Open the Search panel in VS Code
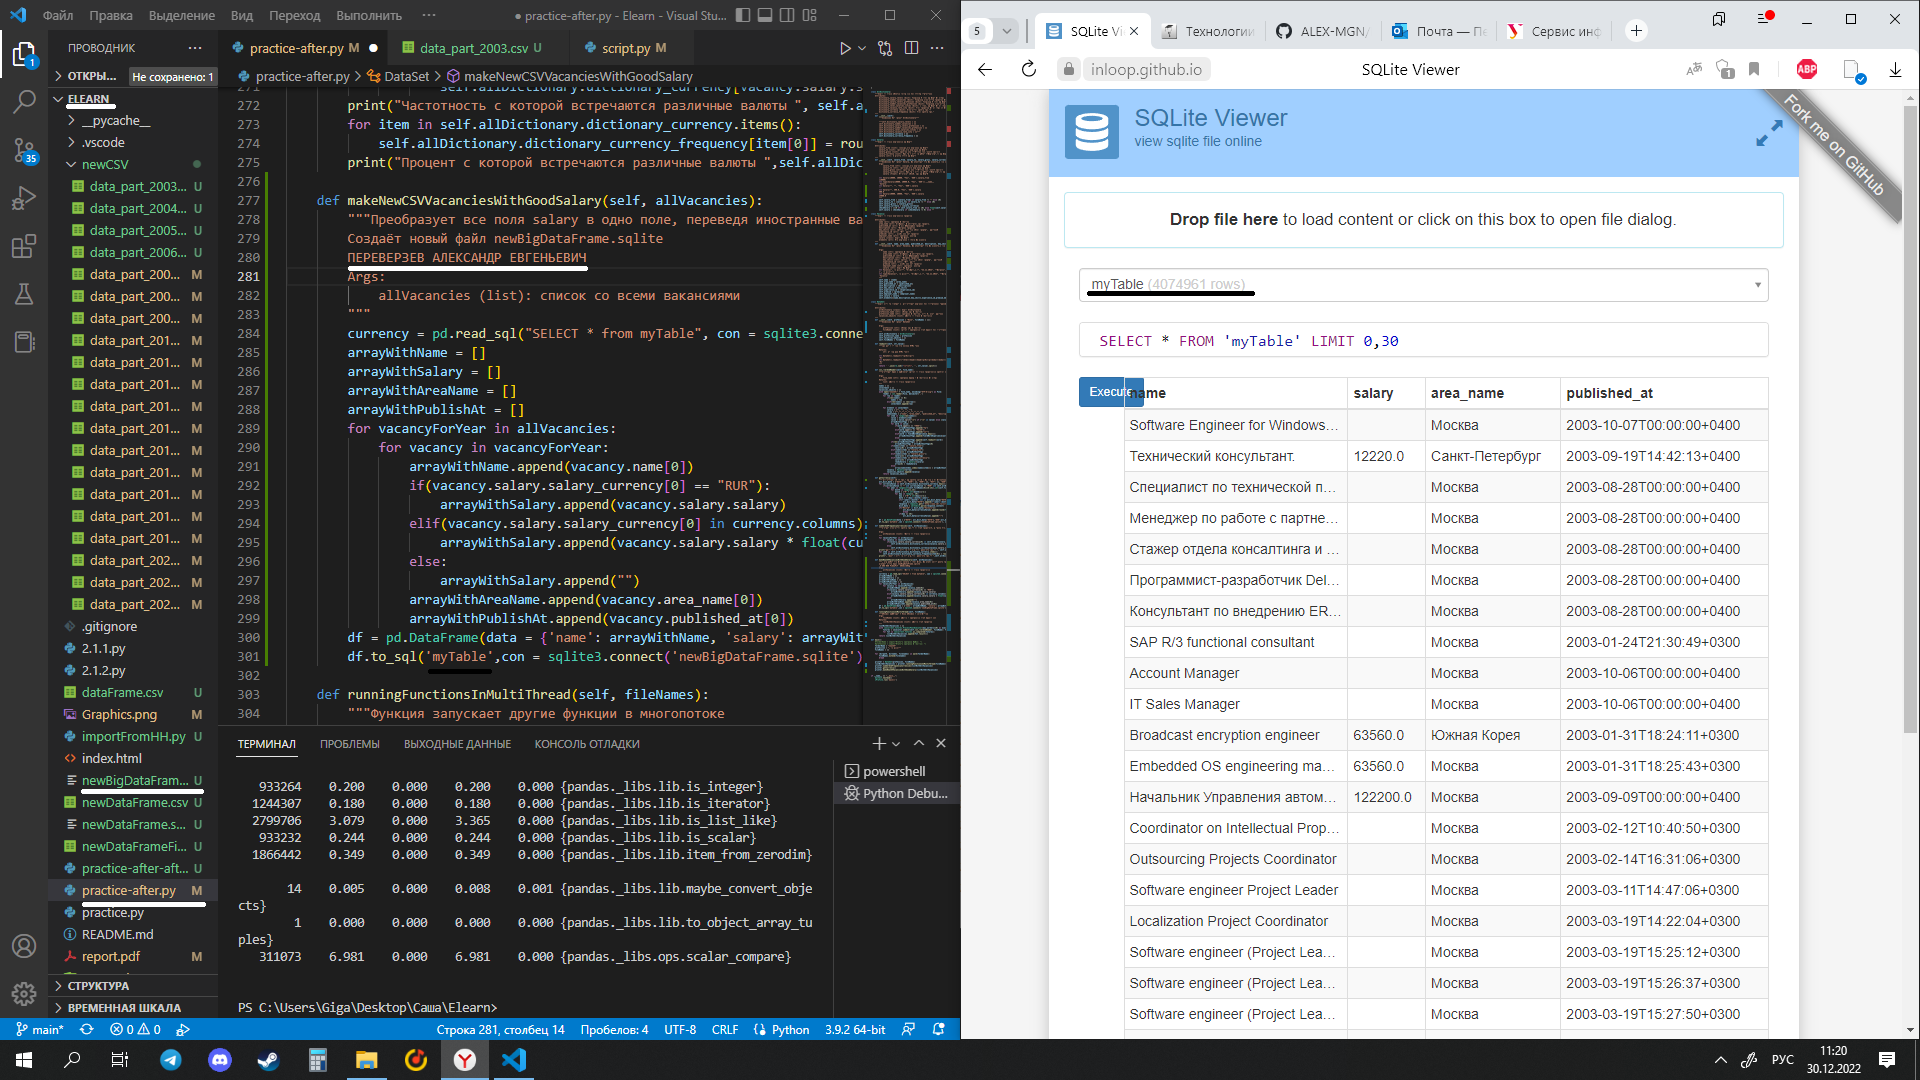Image resolution: width=1920 pixels, height=1080 pixels. pos(24,101)
